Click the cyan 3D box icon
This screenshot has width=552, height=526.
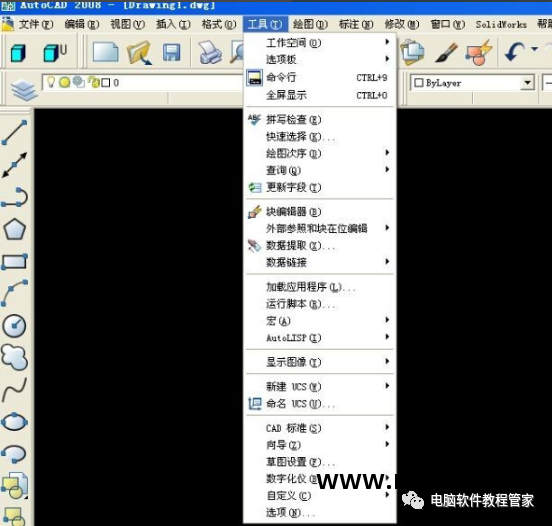[x=18, y=53]
